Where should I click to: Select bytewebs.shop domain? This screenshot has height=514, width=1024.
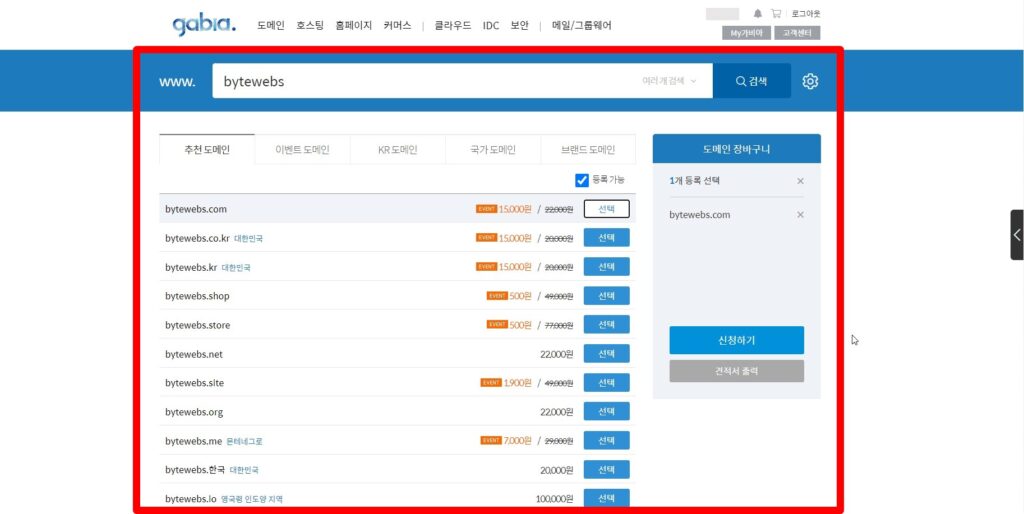(607, 296)
